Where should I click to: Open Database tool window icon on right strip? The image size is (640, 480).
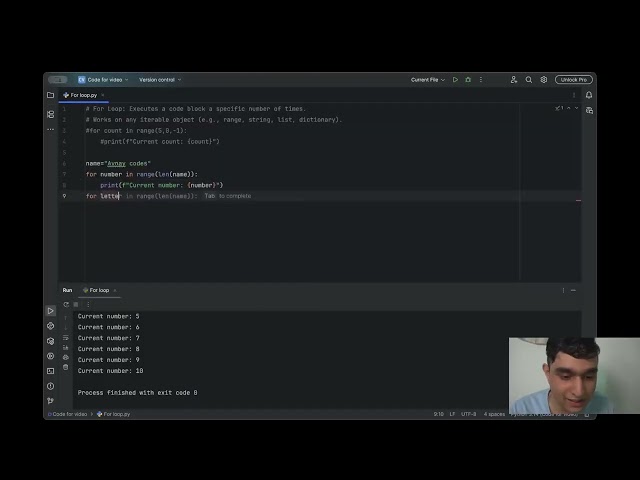point(589,110)
